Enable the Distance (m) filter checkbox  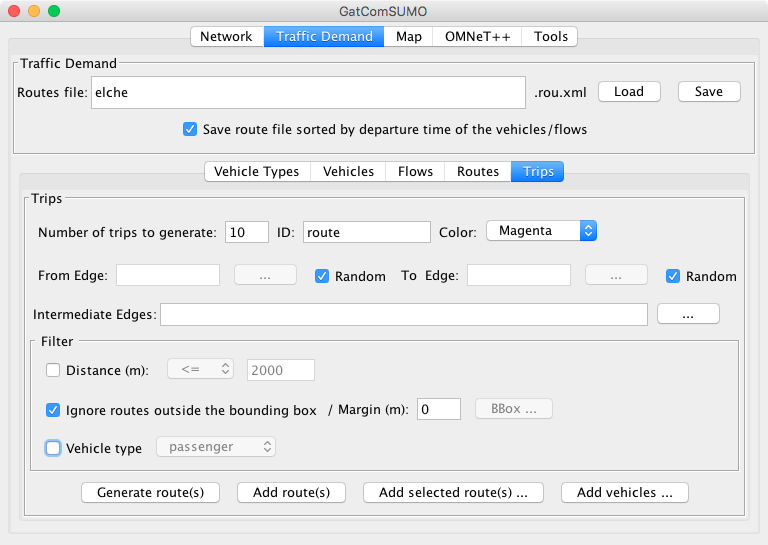(x=54, y=370)
